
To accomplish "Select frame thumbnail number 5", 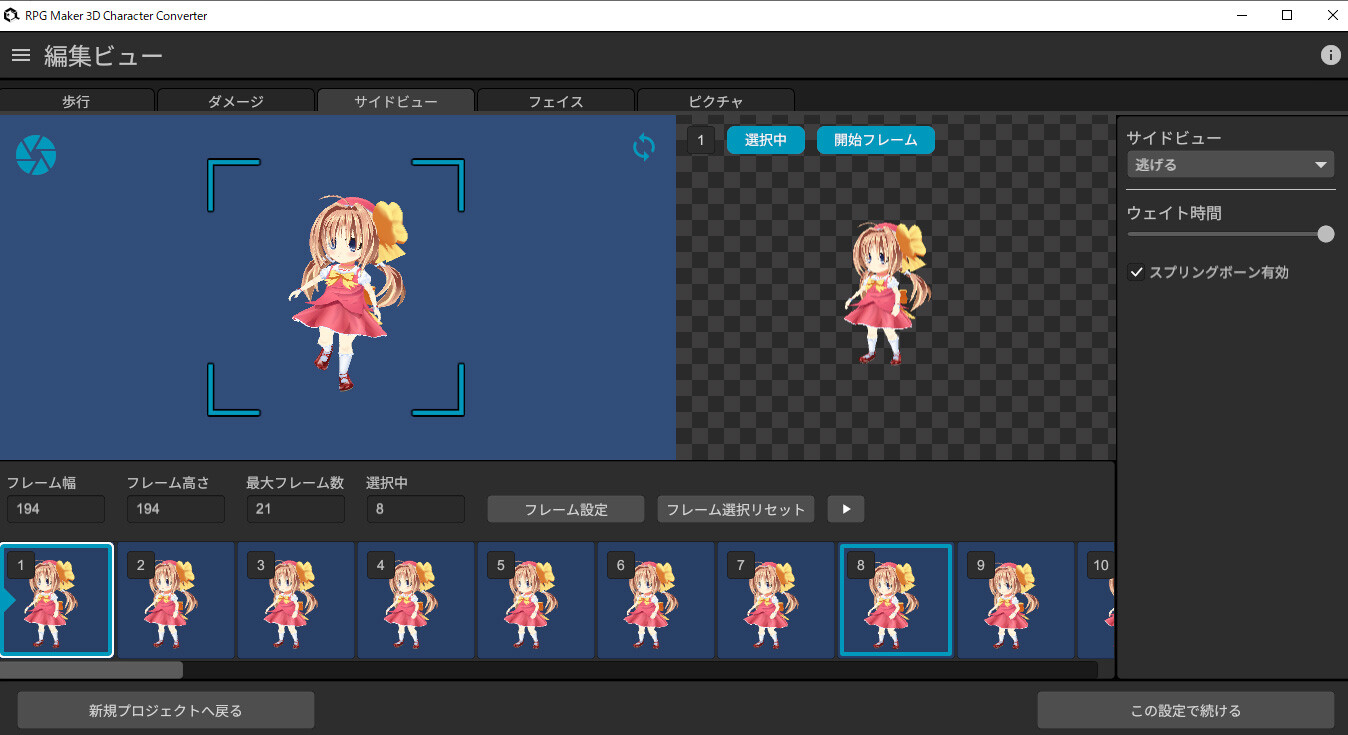I will (536, 600).
